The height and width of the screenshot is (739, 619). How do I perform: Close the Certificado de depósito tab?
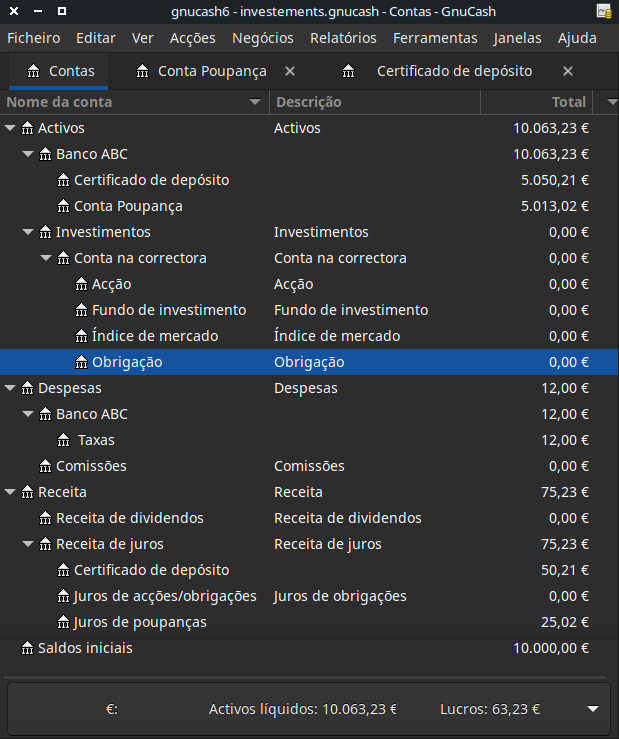tap(568, 71)
